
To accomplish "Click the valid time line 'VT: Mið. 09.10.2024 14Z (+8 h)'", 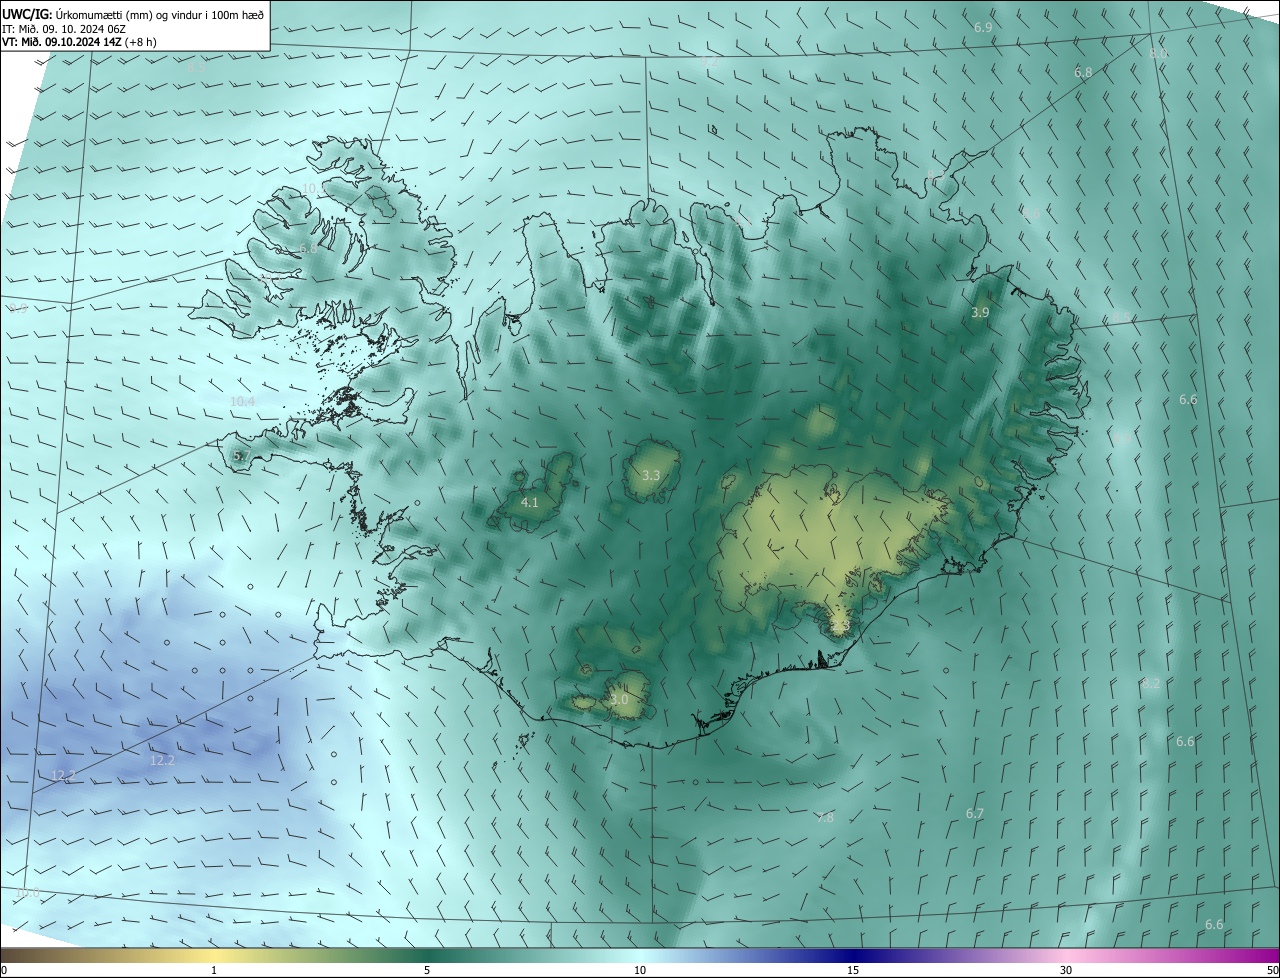I will [79, 42].
